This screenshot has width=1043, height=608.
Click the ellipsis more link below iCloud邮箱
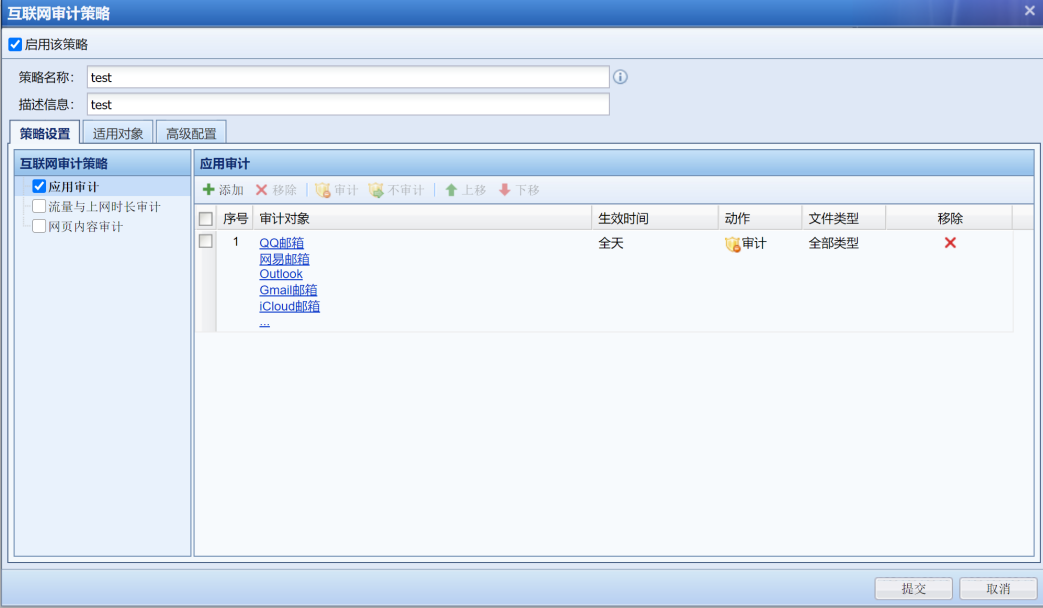pos(264,323)
